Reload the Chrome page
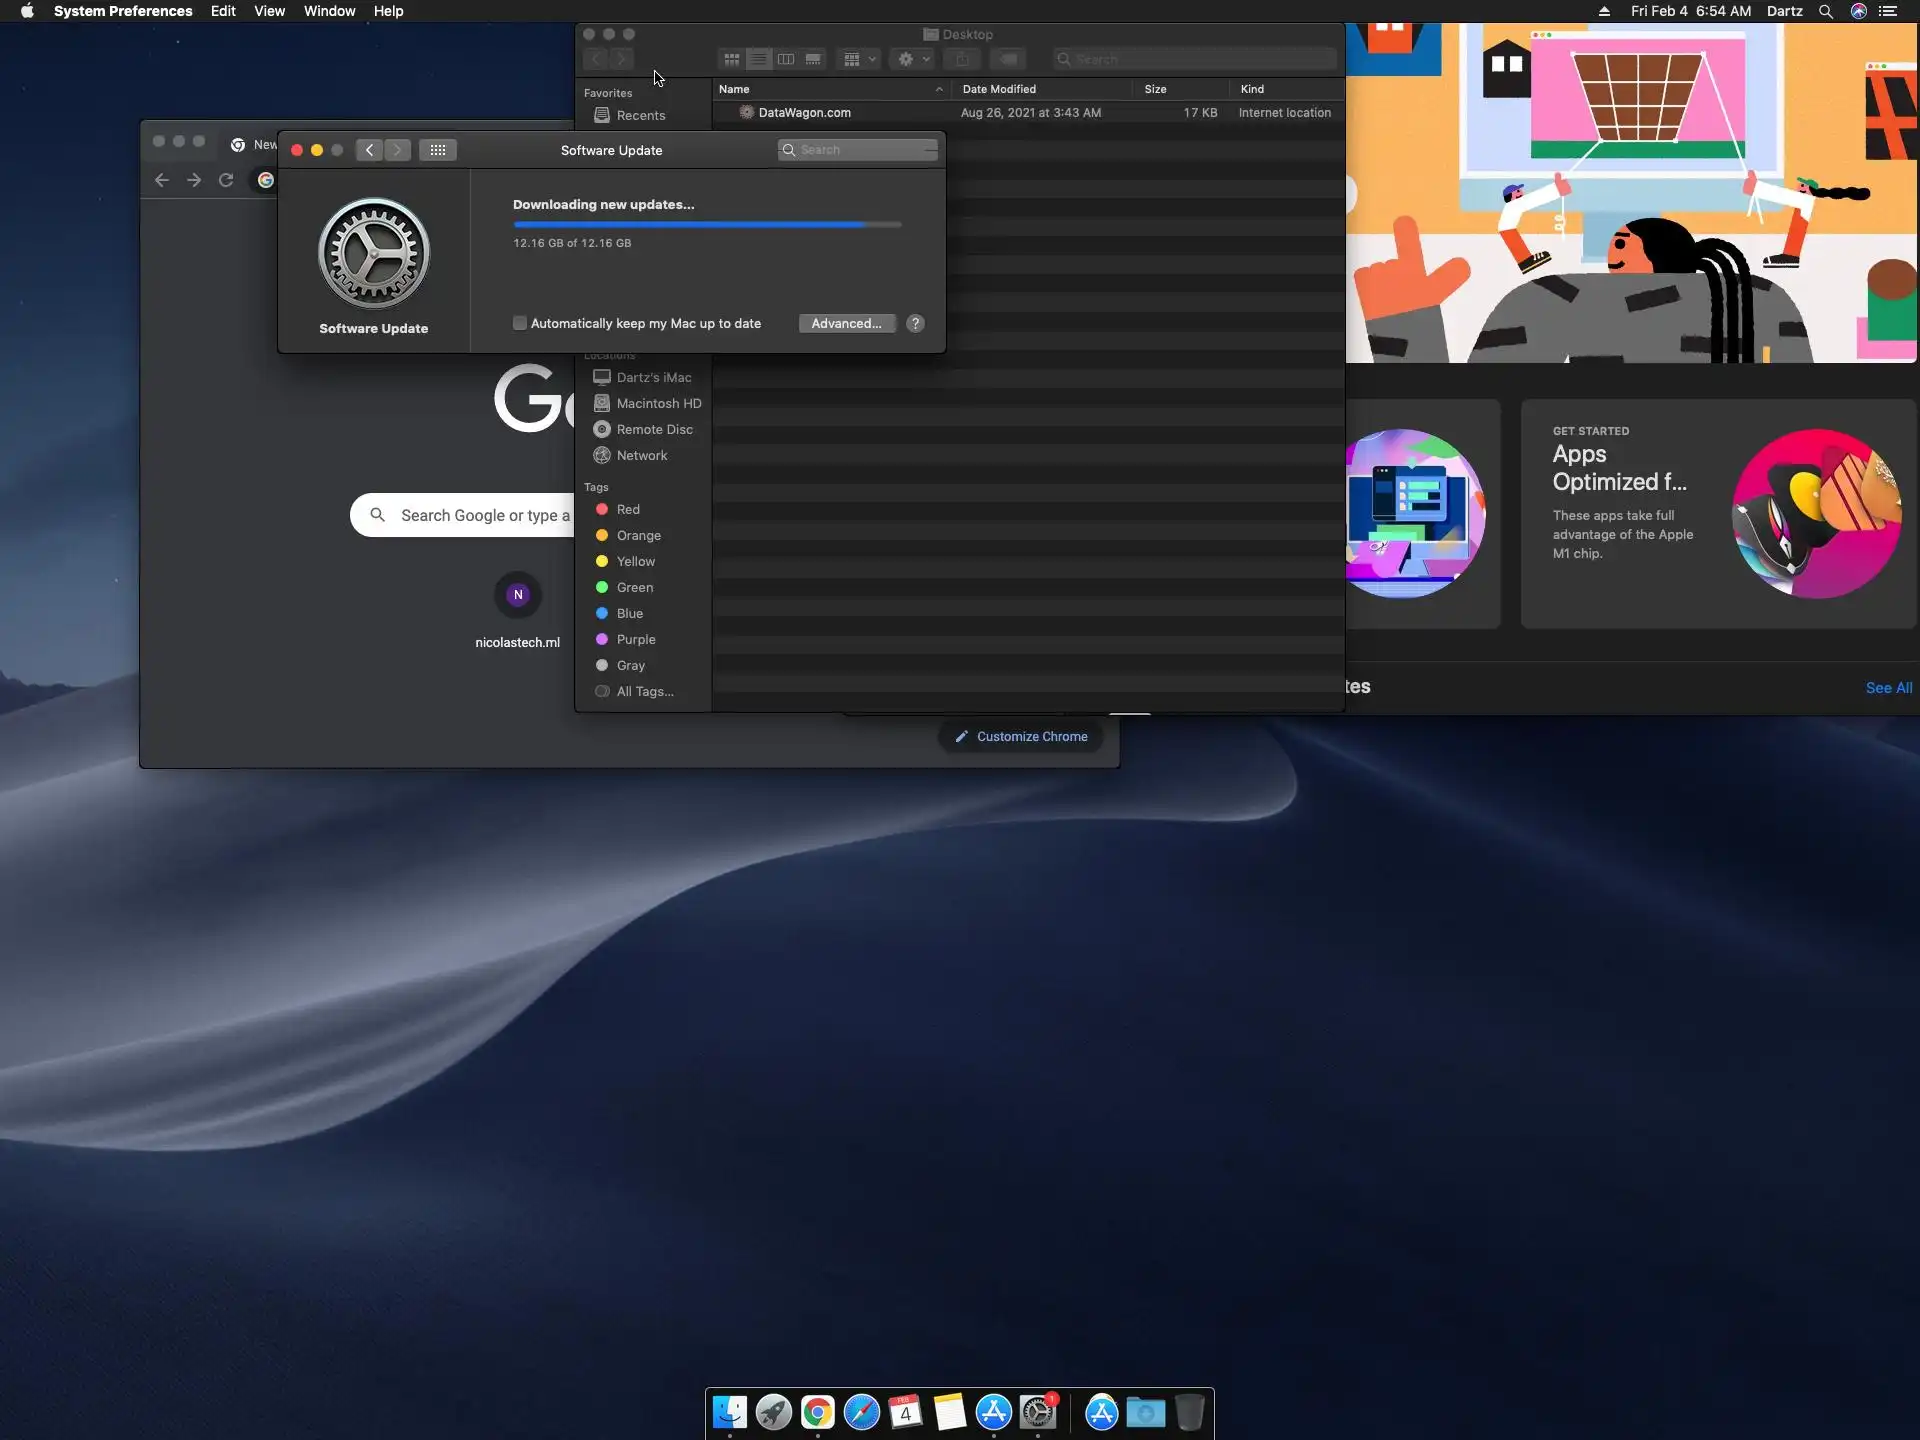 click(226, 180)
